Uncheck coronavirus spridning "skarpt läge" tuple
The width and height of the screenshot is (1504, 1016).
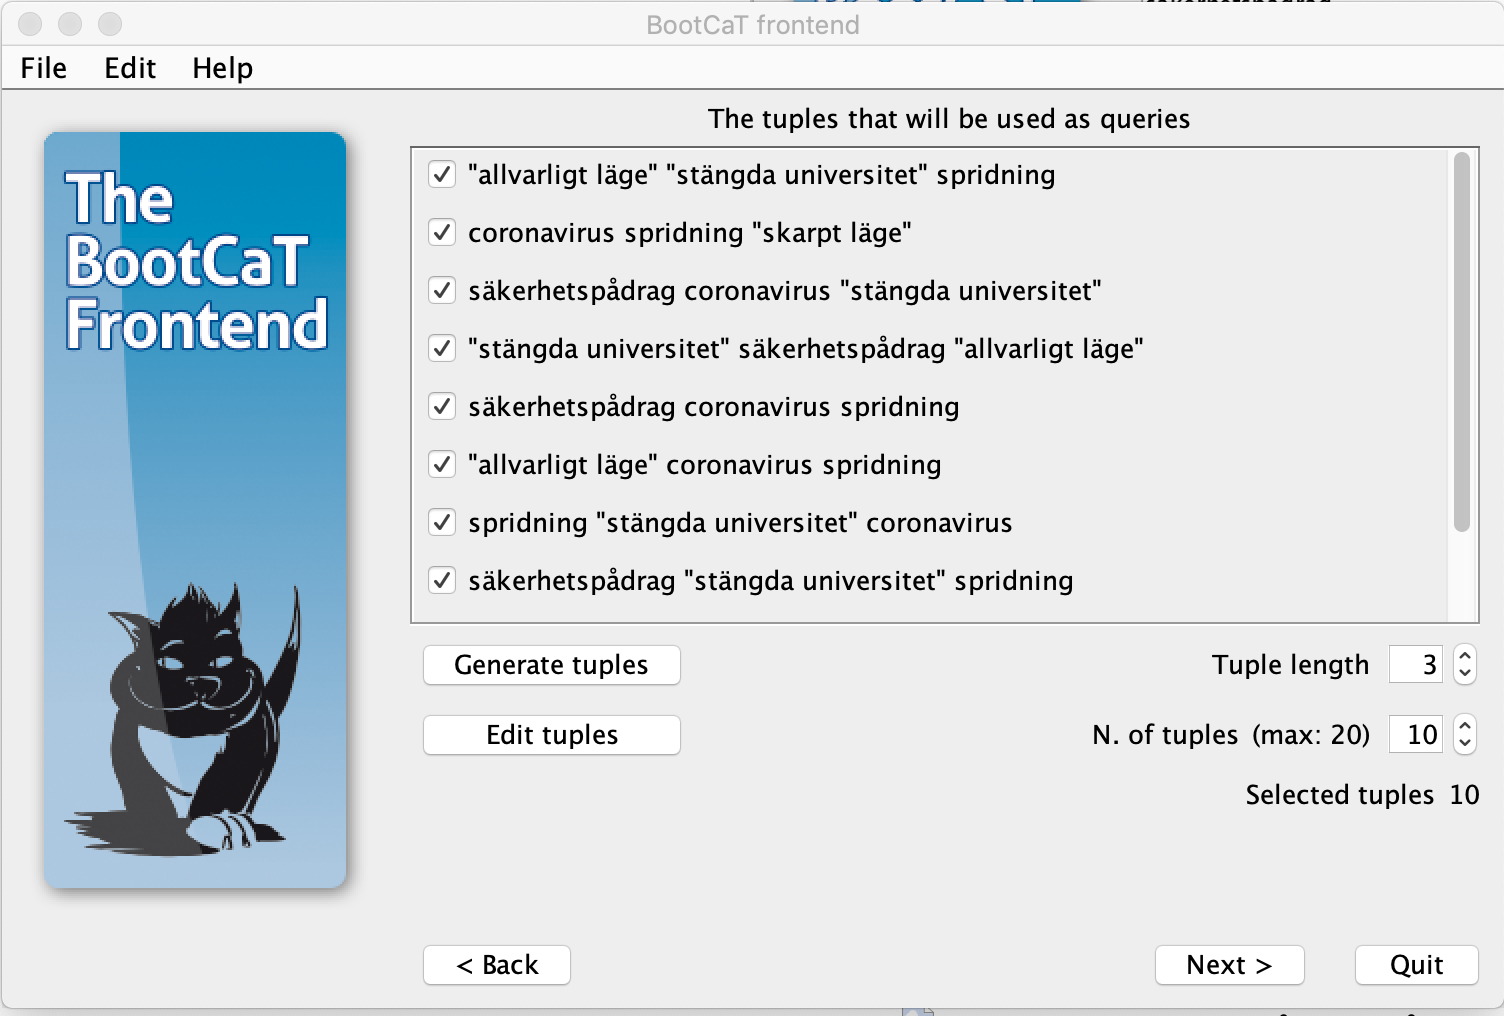442,233
